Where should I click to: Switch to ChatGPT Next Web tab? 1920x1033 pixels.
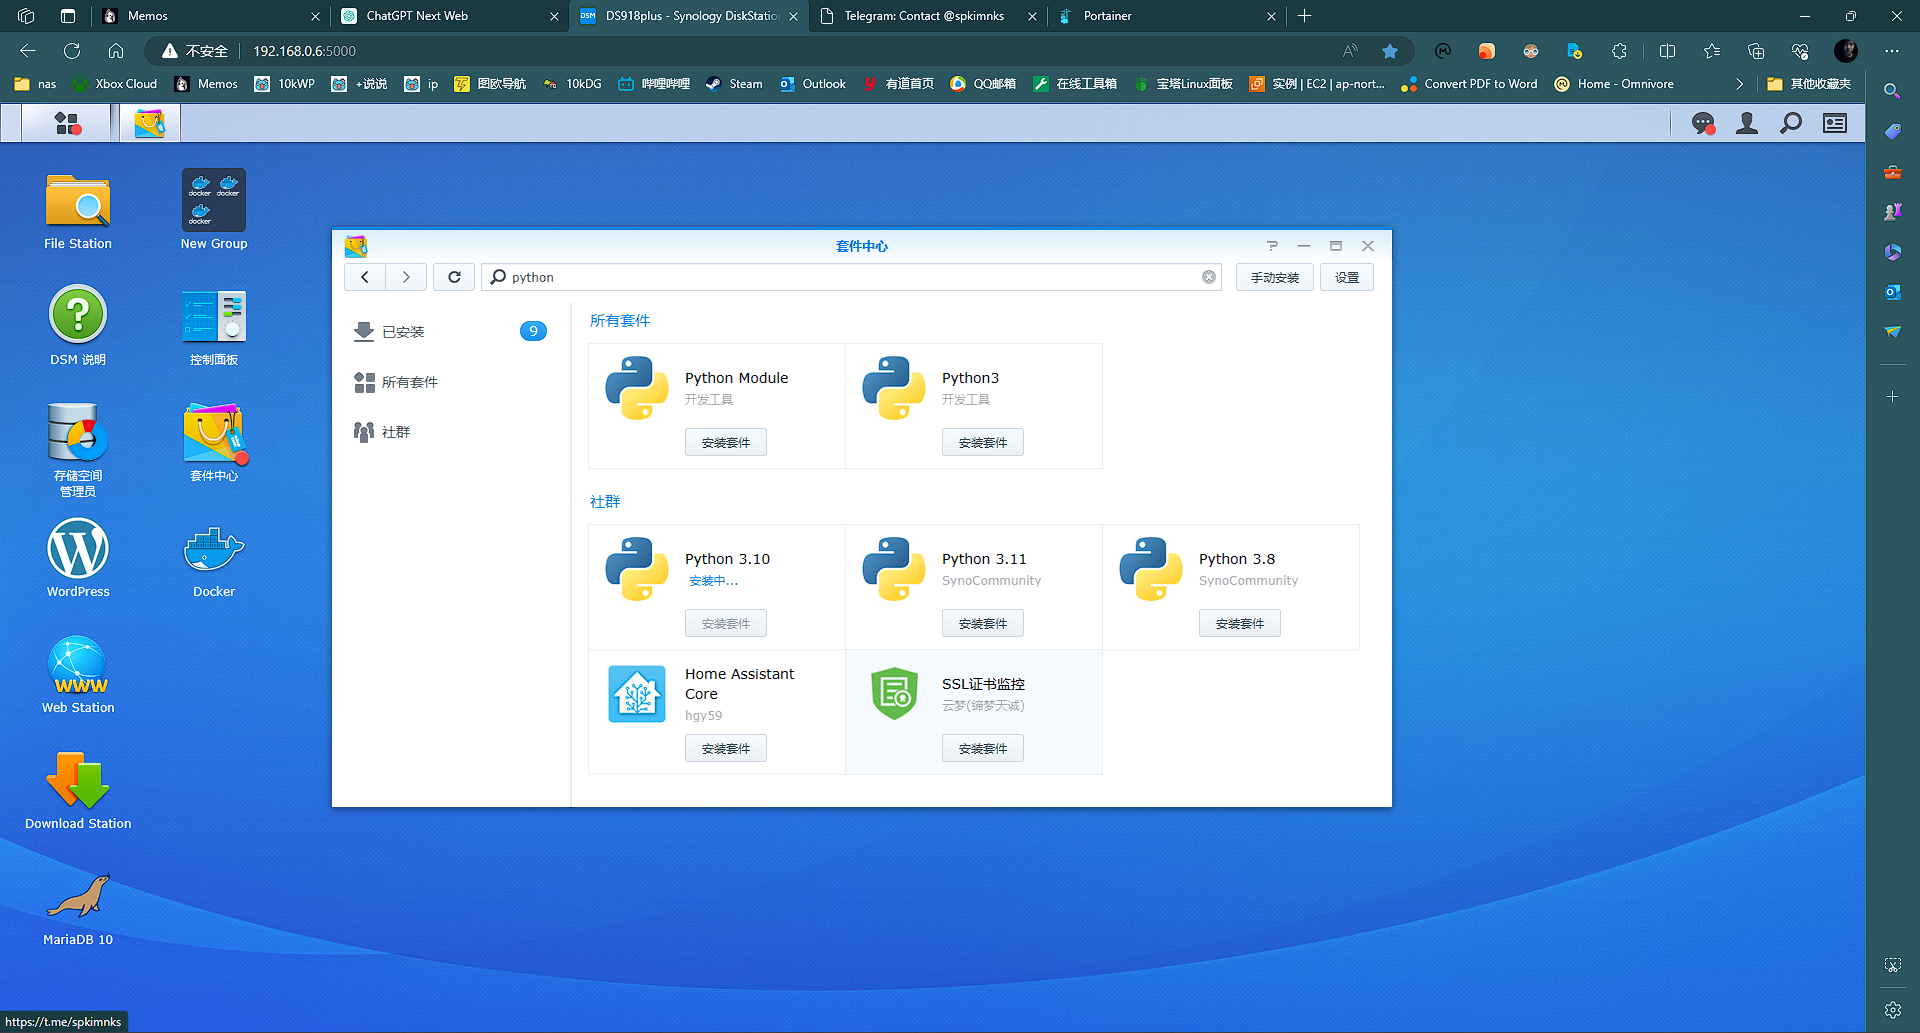click(448, 16)
